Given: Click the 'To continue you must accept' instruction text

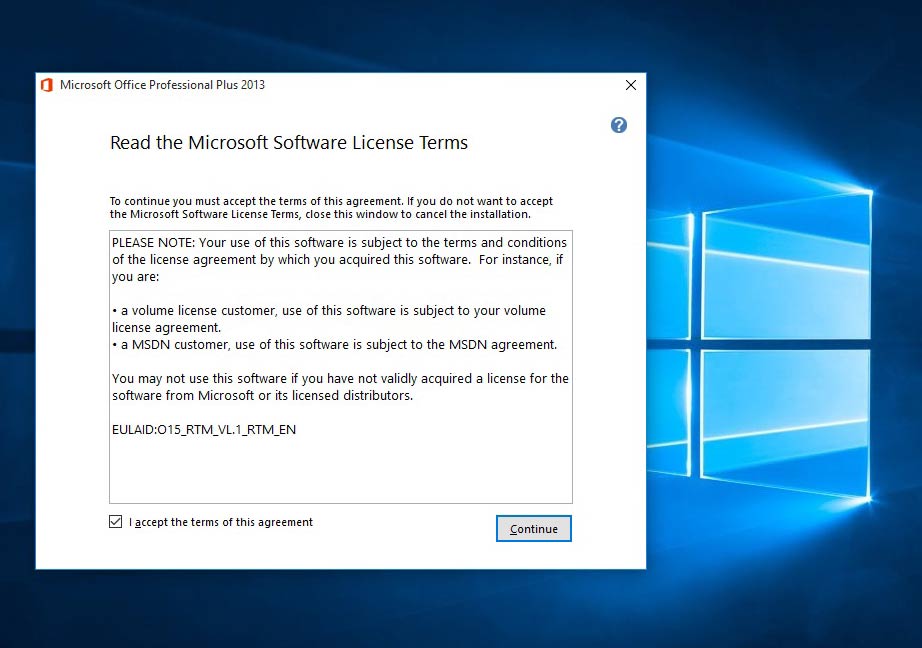Looking at the screenshot, I should [x=331, y=208].
